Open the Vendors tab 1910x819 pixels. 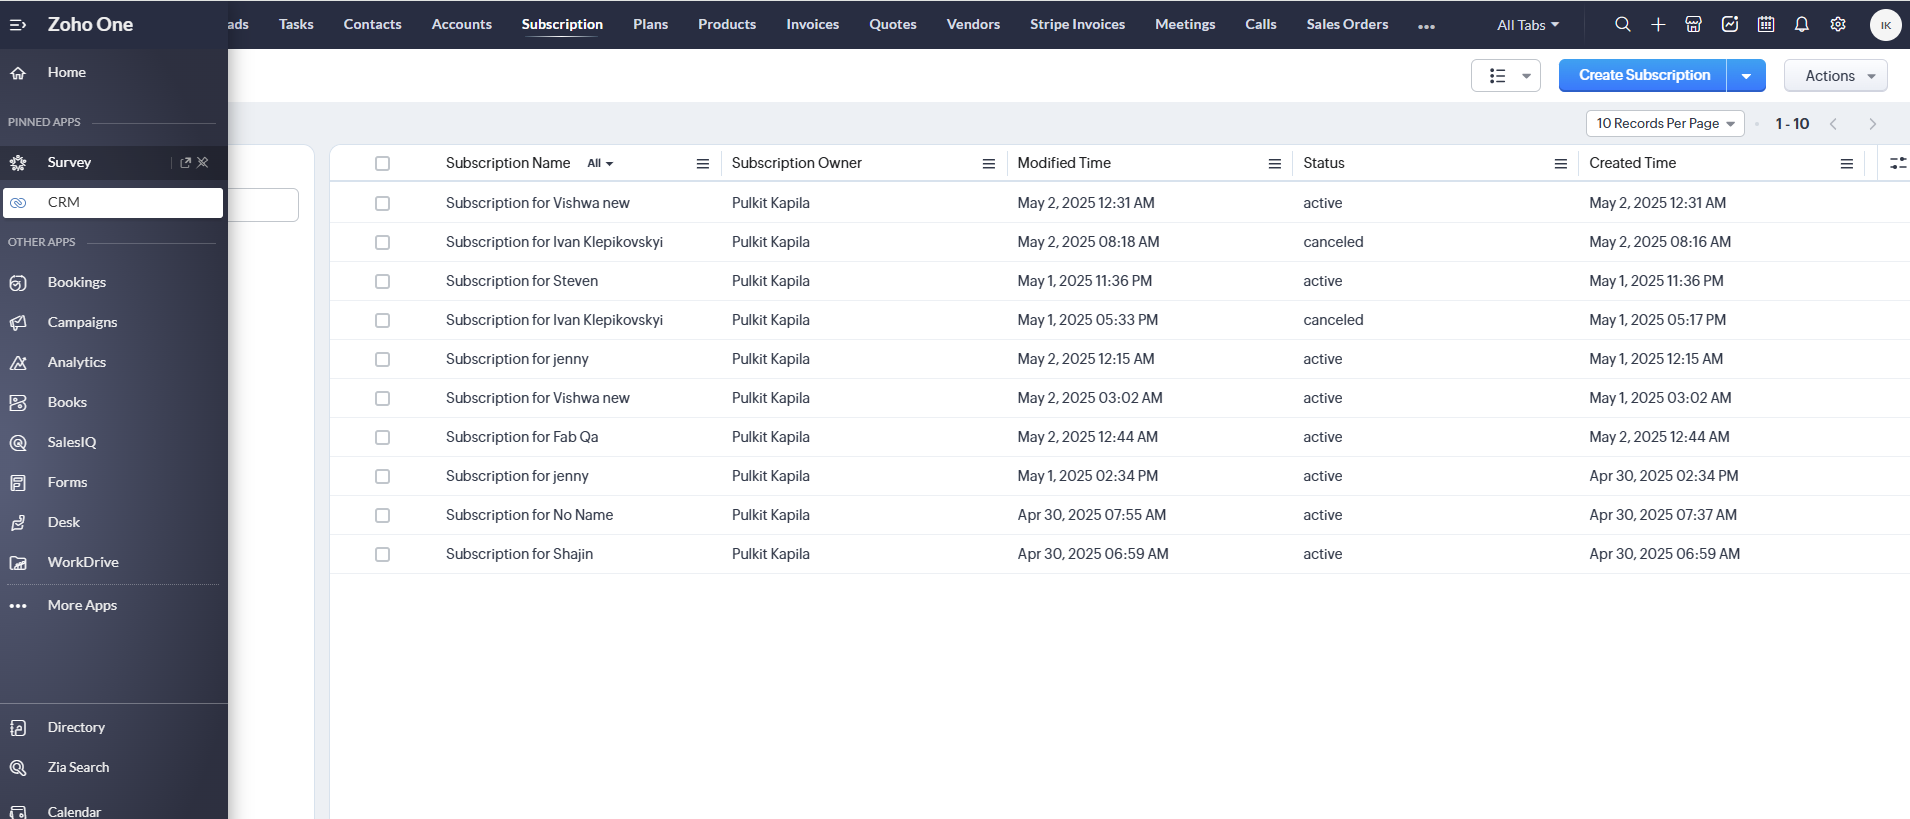[x=973, y=24]
